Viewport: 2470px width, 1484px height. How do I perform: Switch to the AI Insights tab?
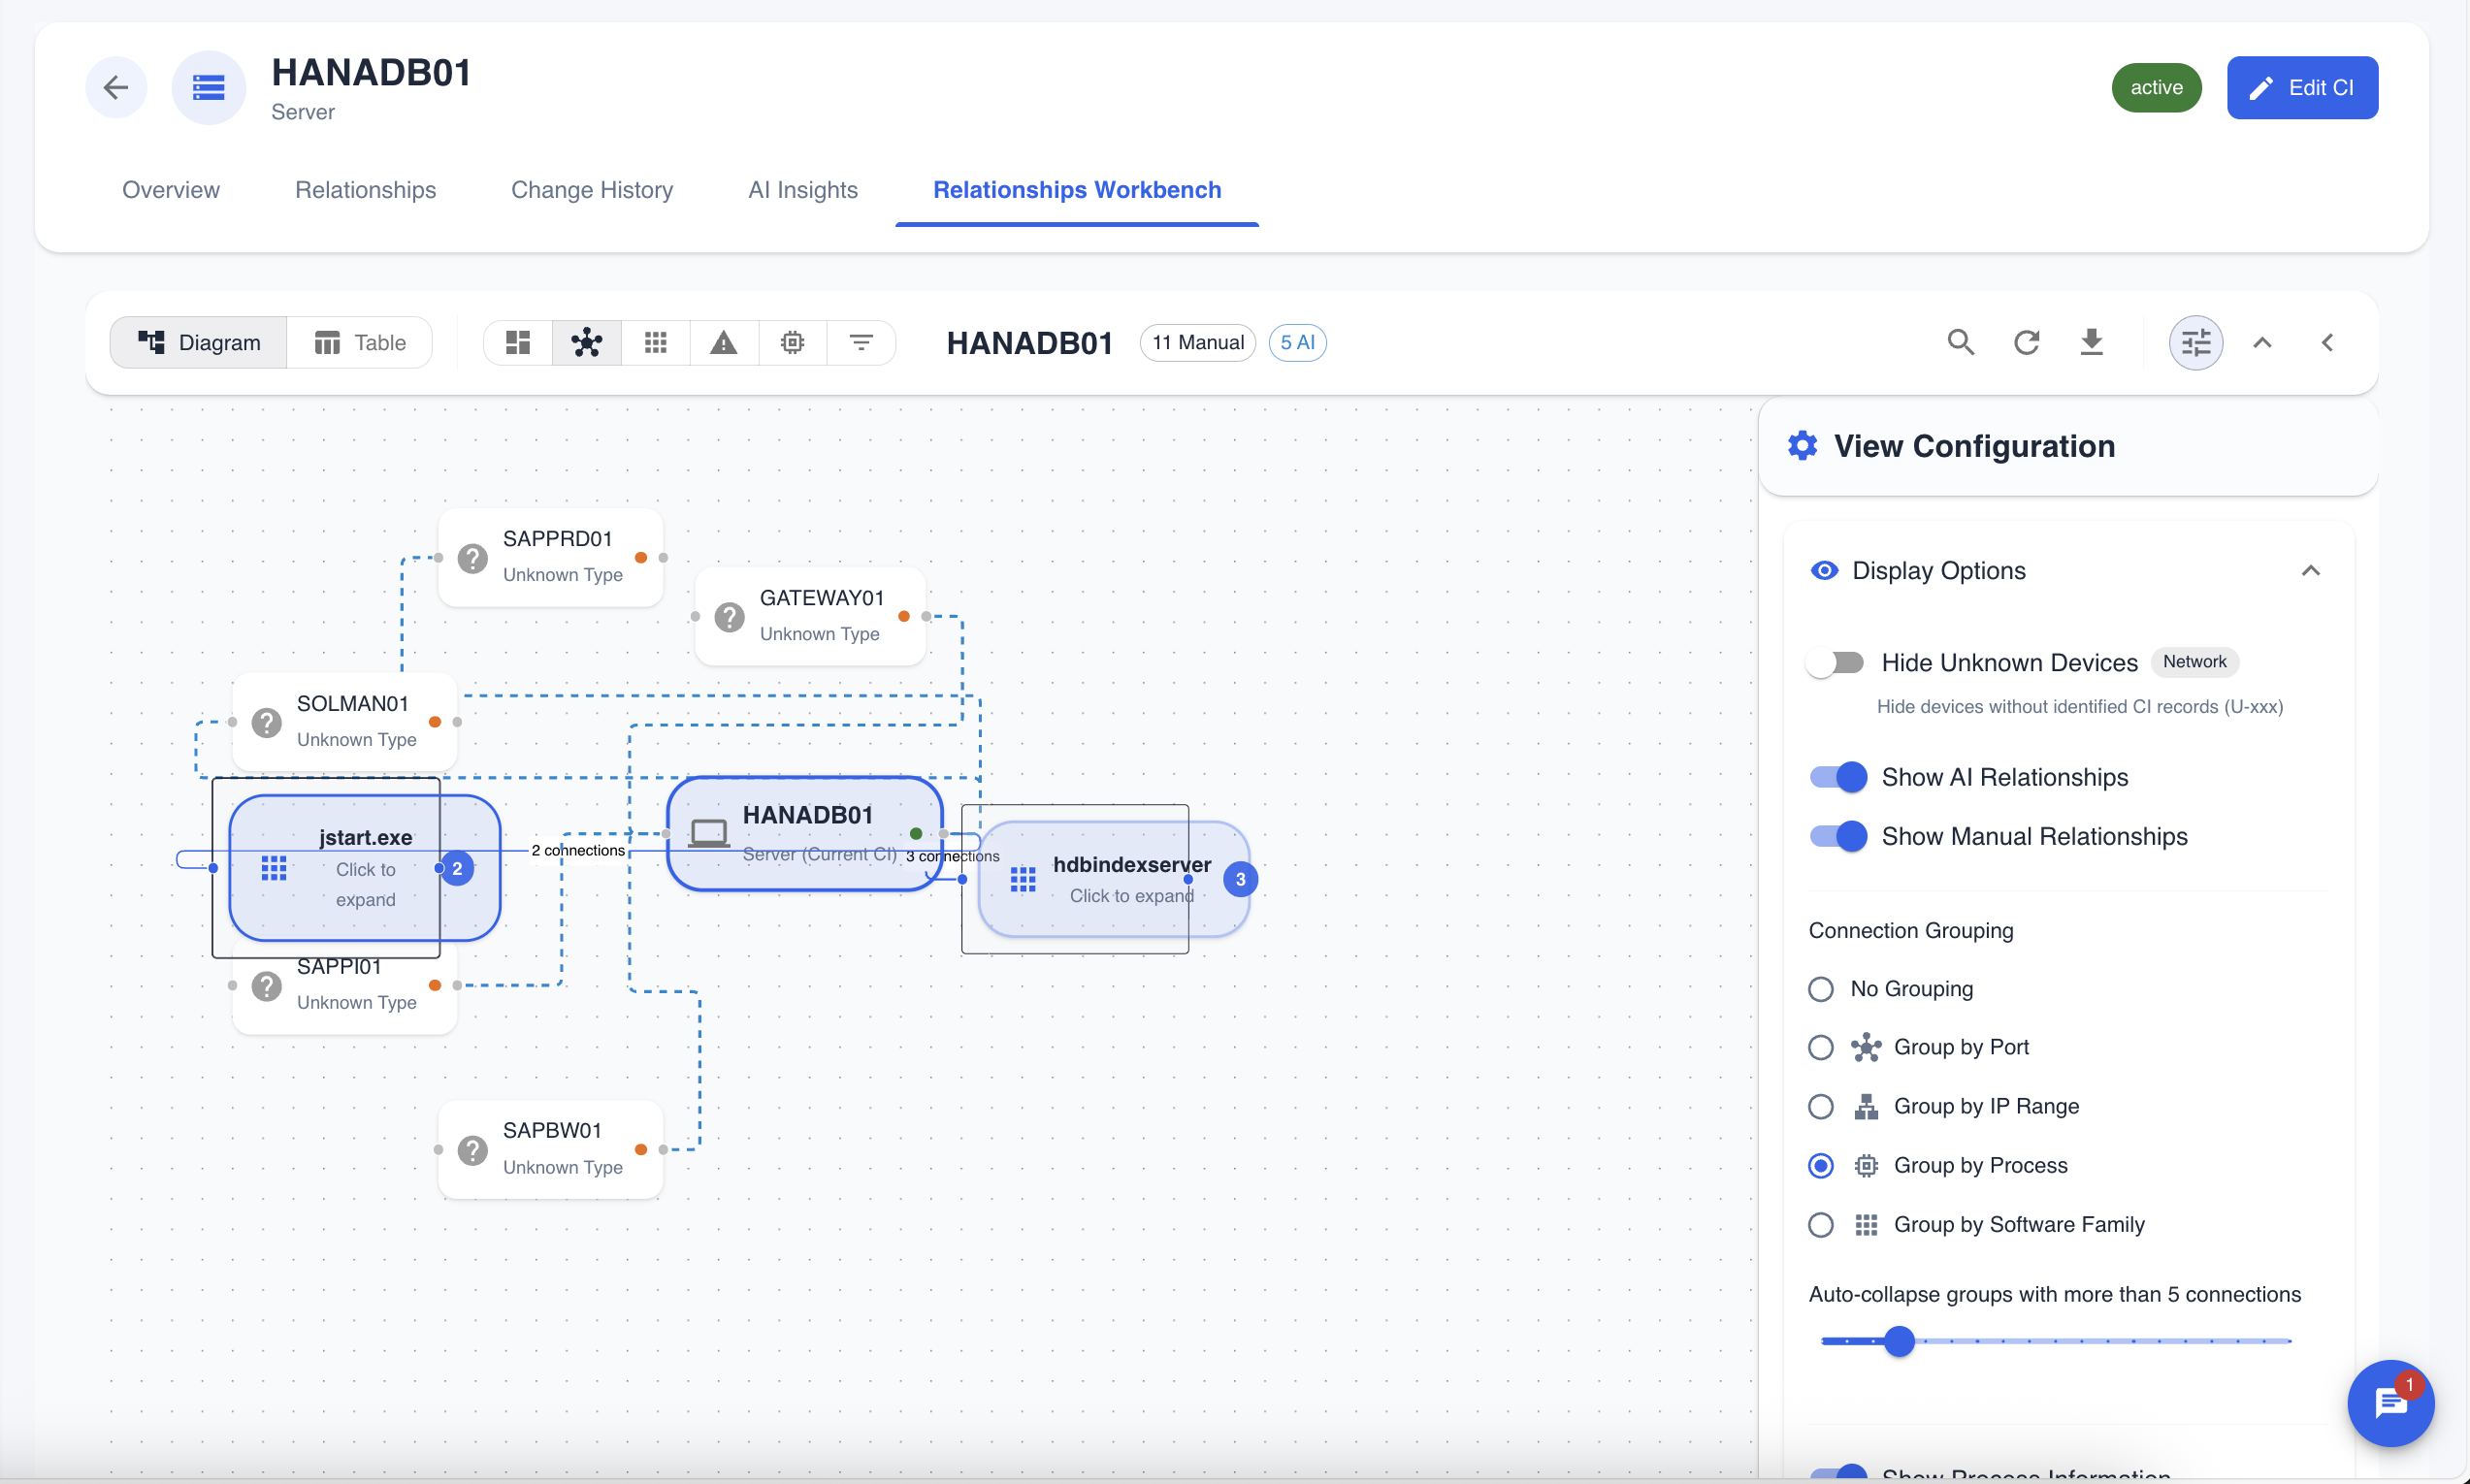802,190
